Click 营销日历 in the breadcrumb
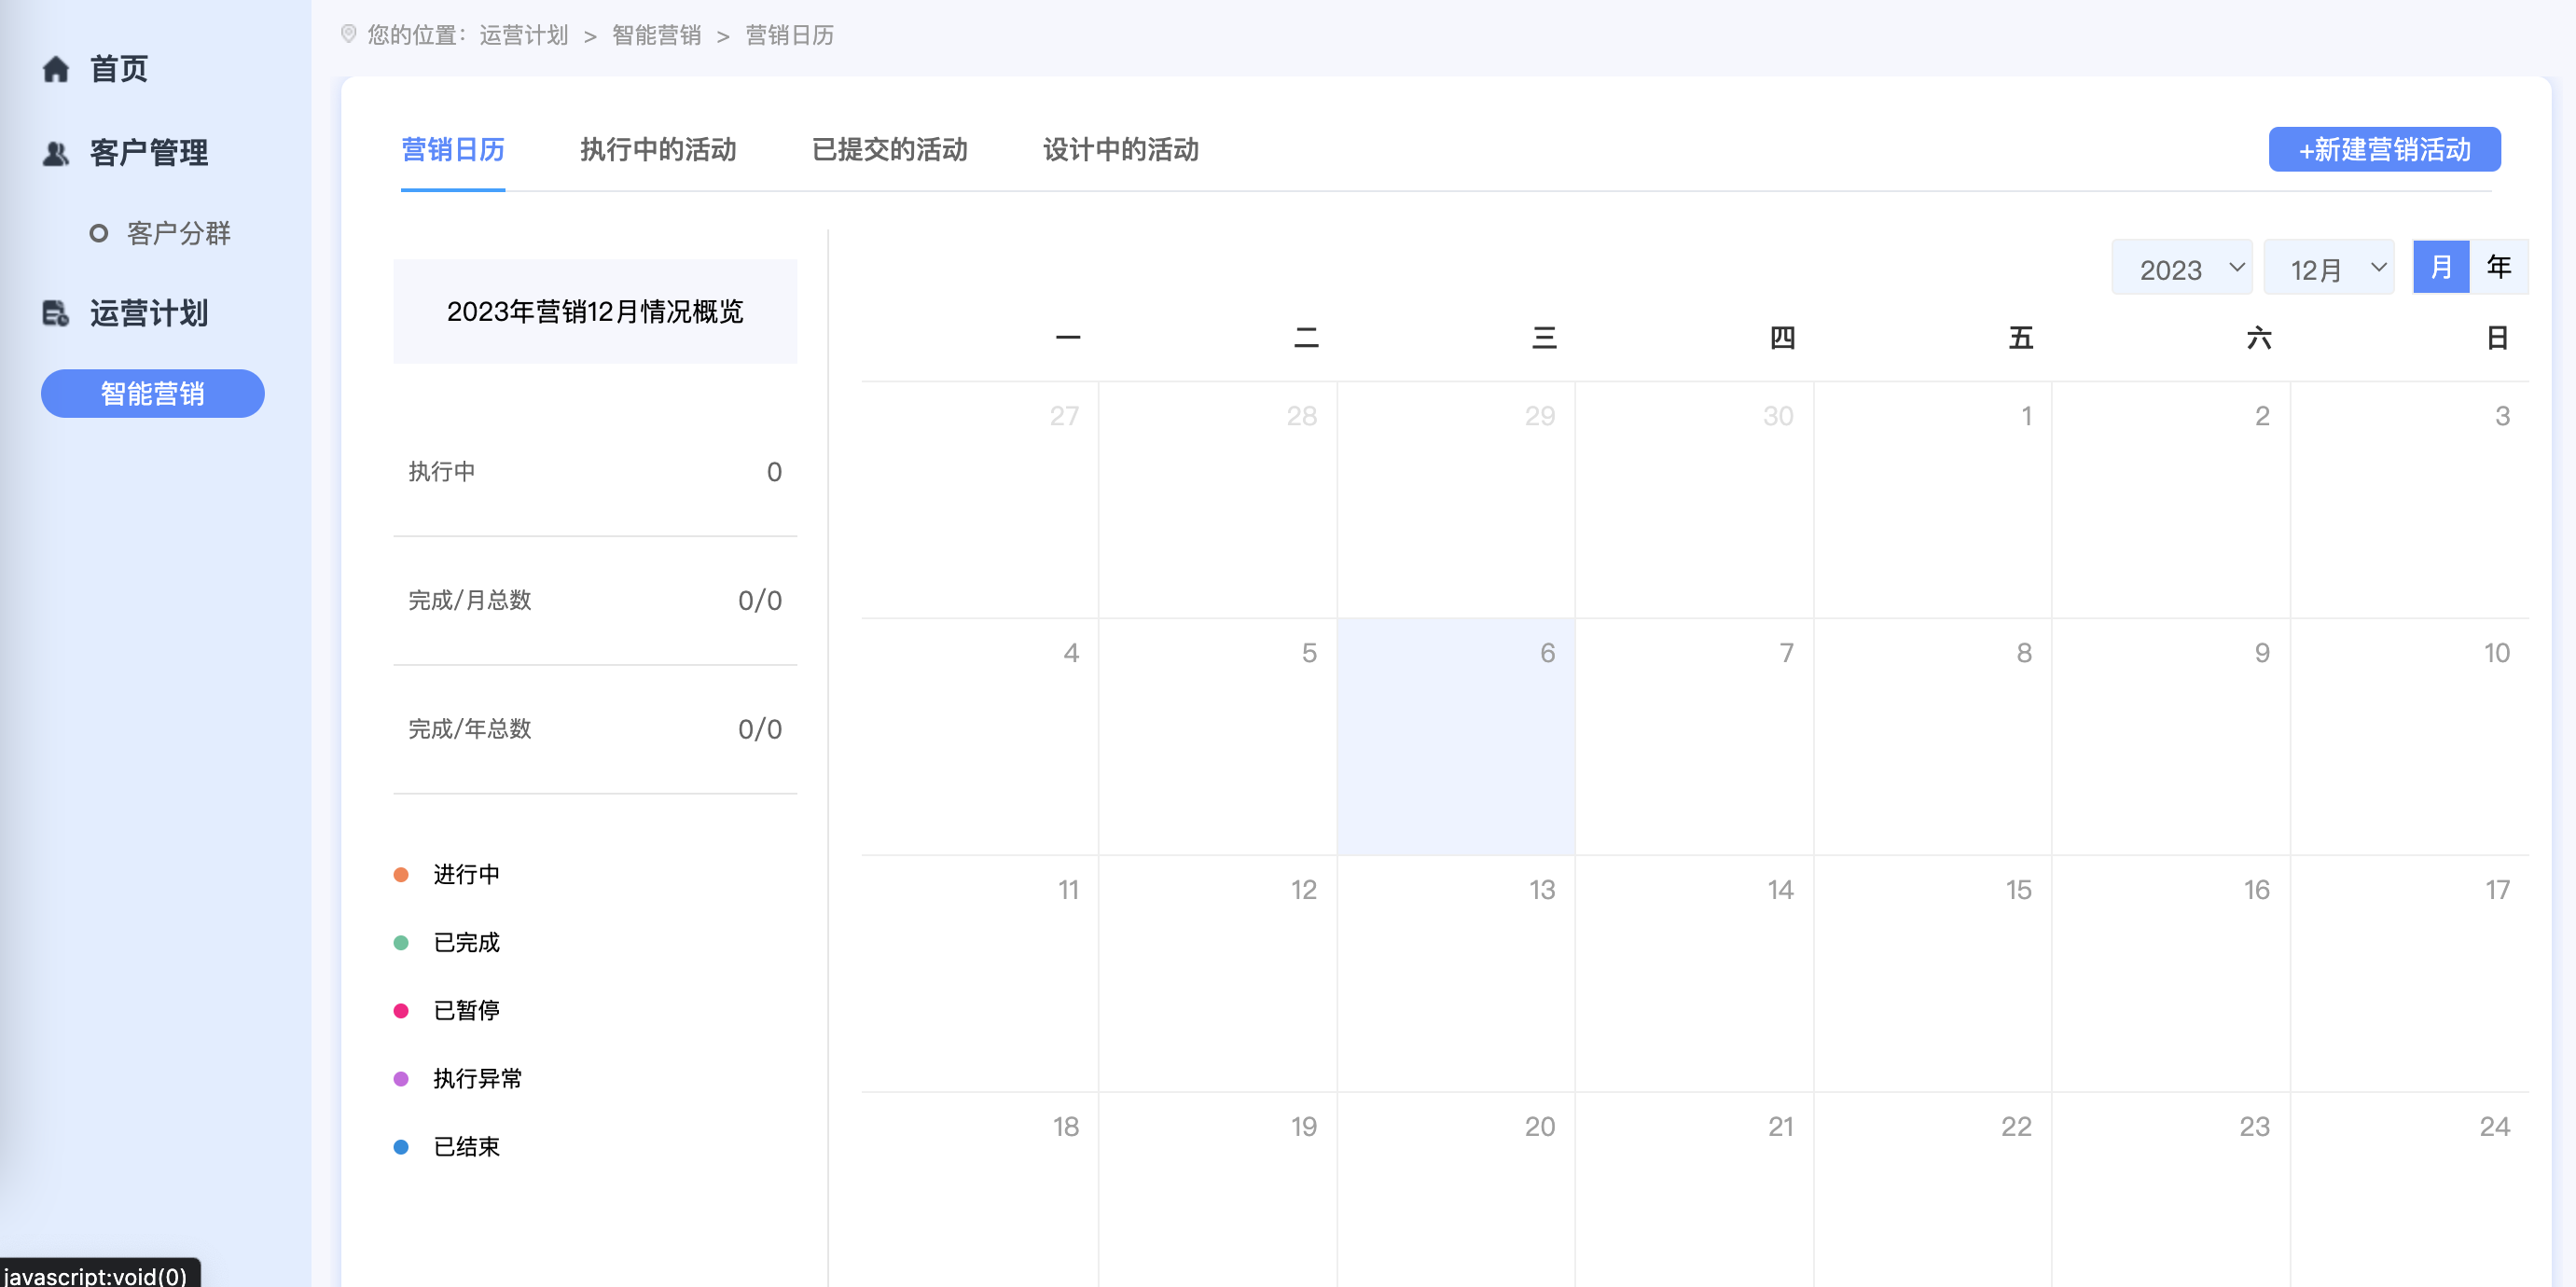 tap(790, 35)
